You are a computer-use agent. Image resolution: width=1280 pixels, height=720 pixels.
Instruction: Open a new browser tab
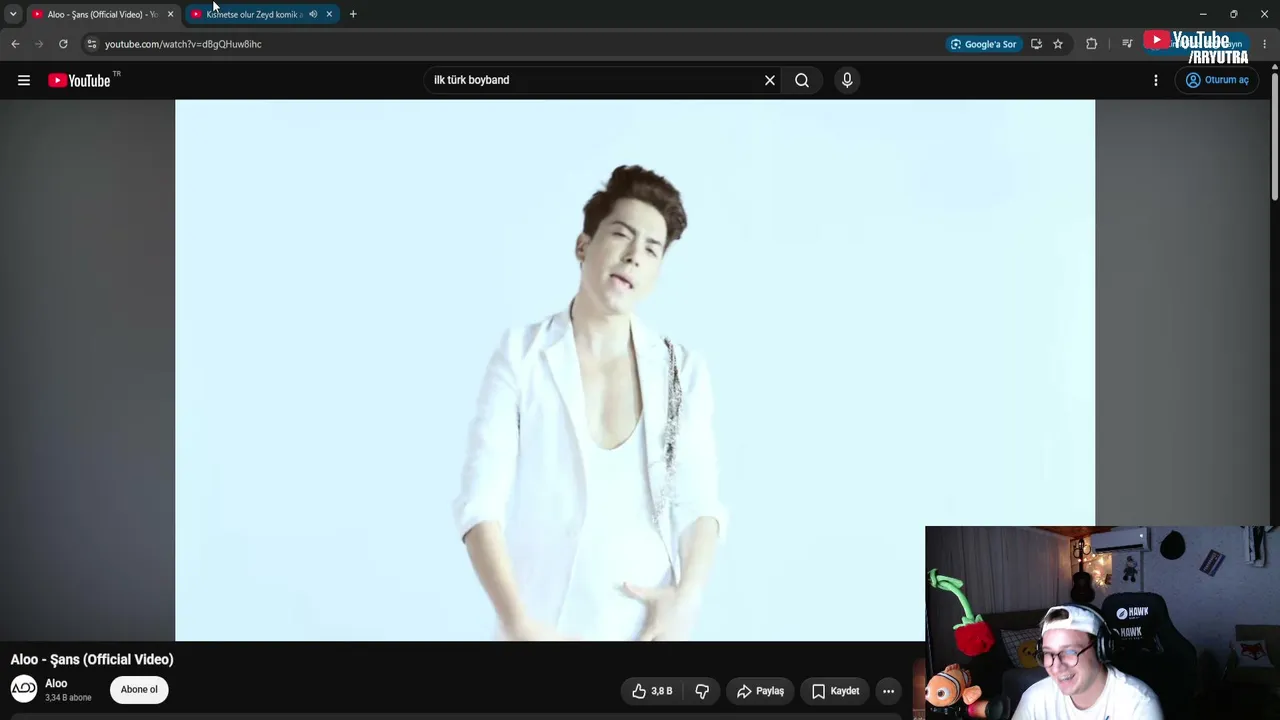(353, 14)
